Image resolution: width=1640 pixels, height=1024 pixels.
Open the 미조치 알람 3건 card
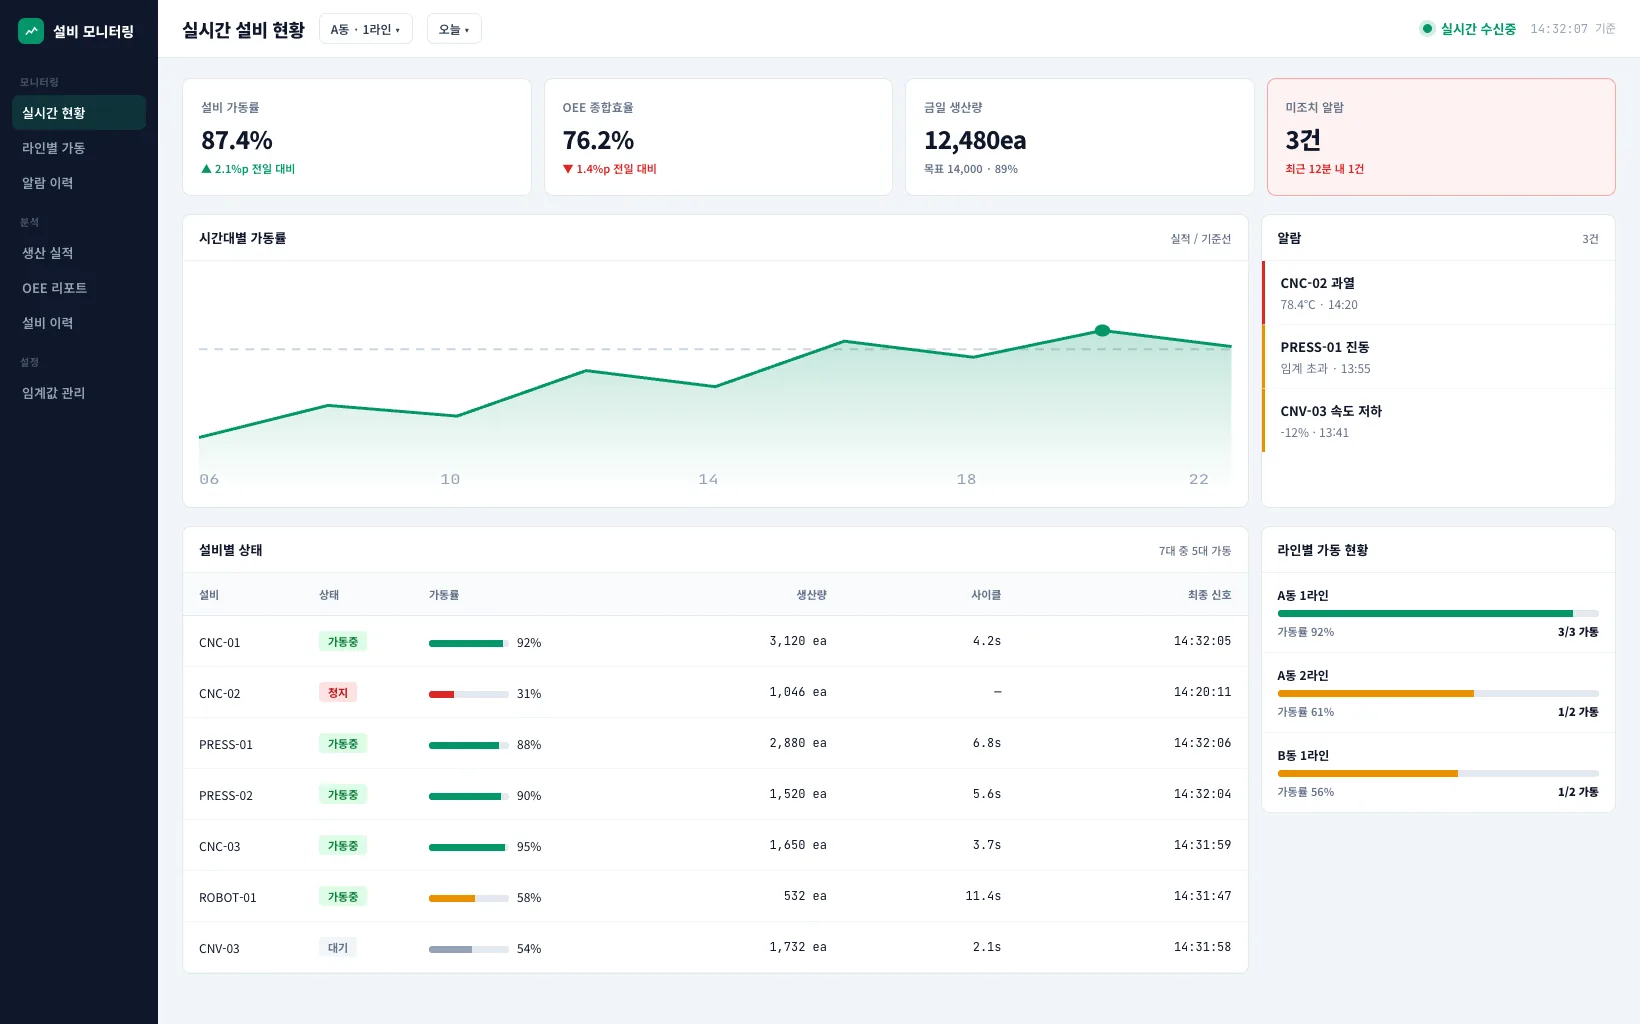point(1441,137)
